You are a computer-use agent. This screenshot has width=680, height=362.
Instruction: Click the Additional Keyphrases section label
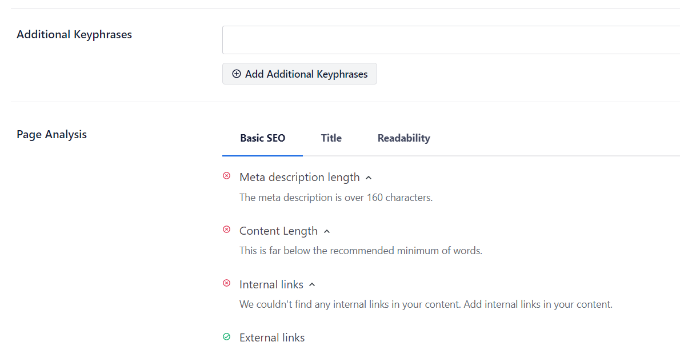tap(74, 35)
